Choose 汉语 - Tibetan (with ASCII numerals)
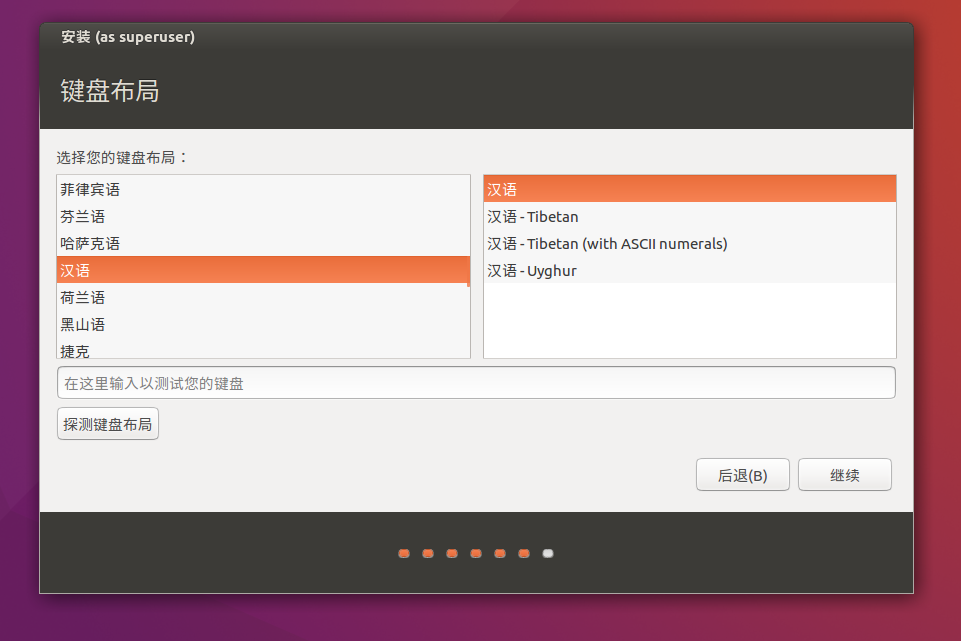961x641 pixels. click(689, 243)
